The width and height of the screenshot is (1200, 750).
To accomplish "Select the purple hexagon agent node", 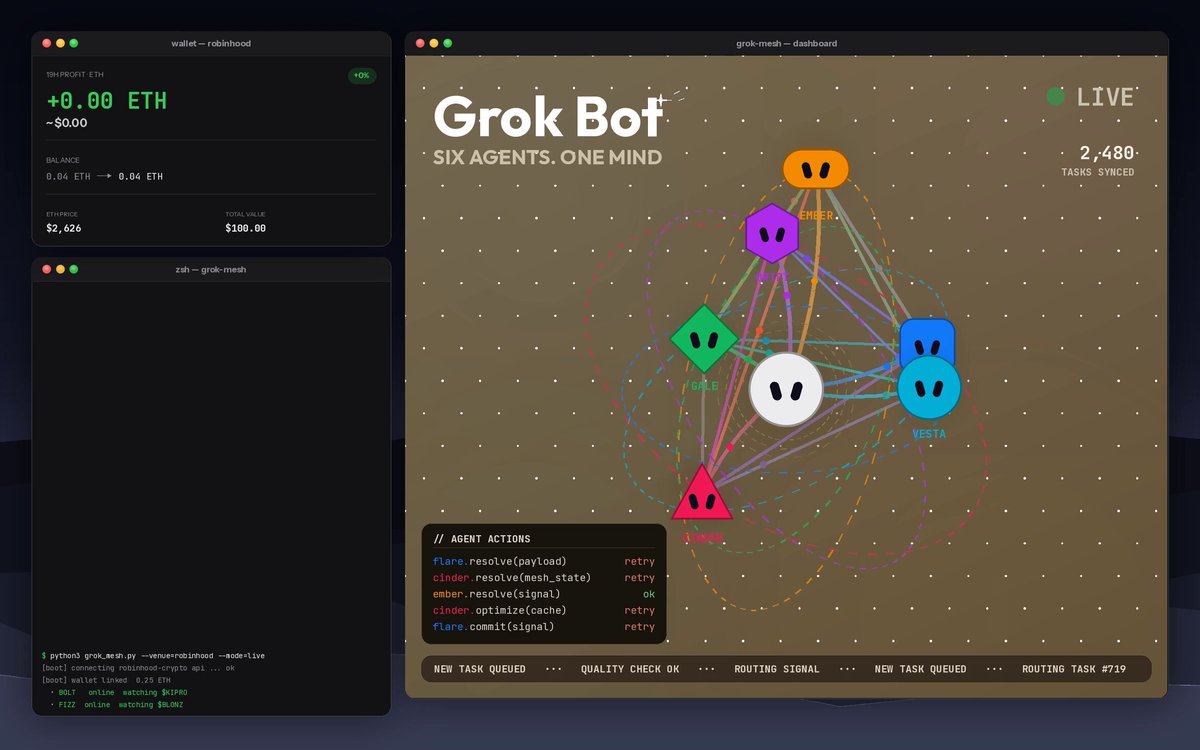I will pos(772,234).
